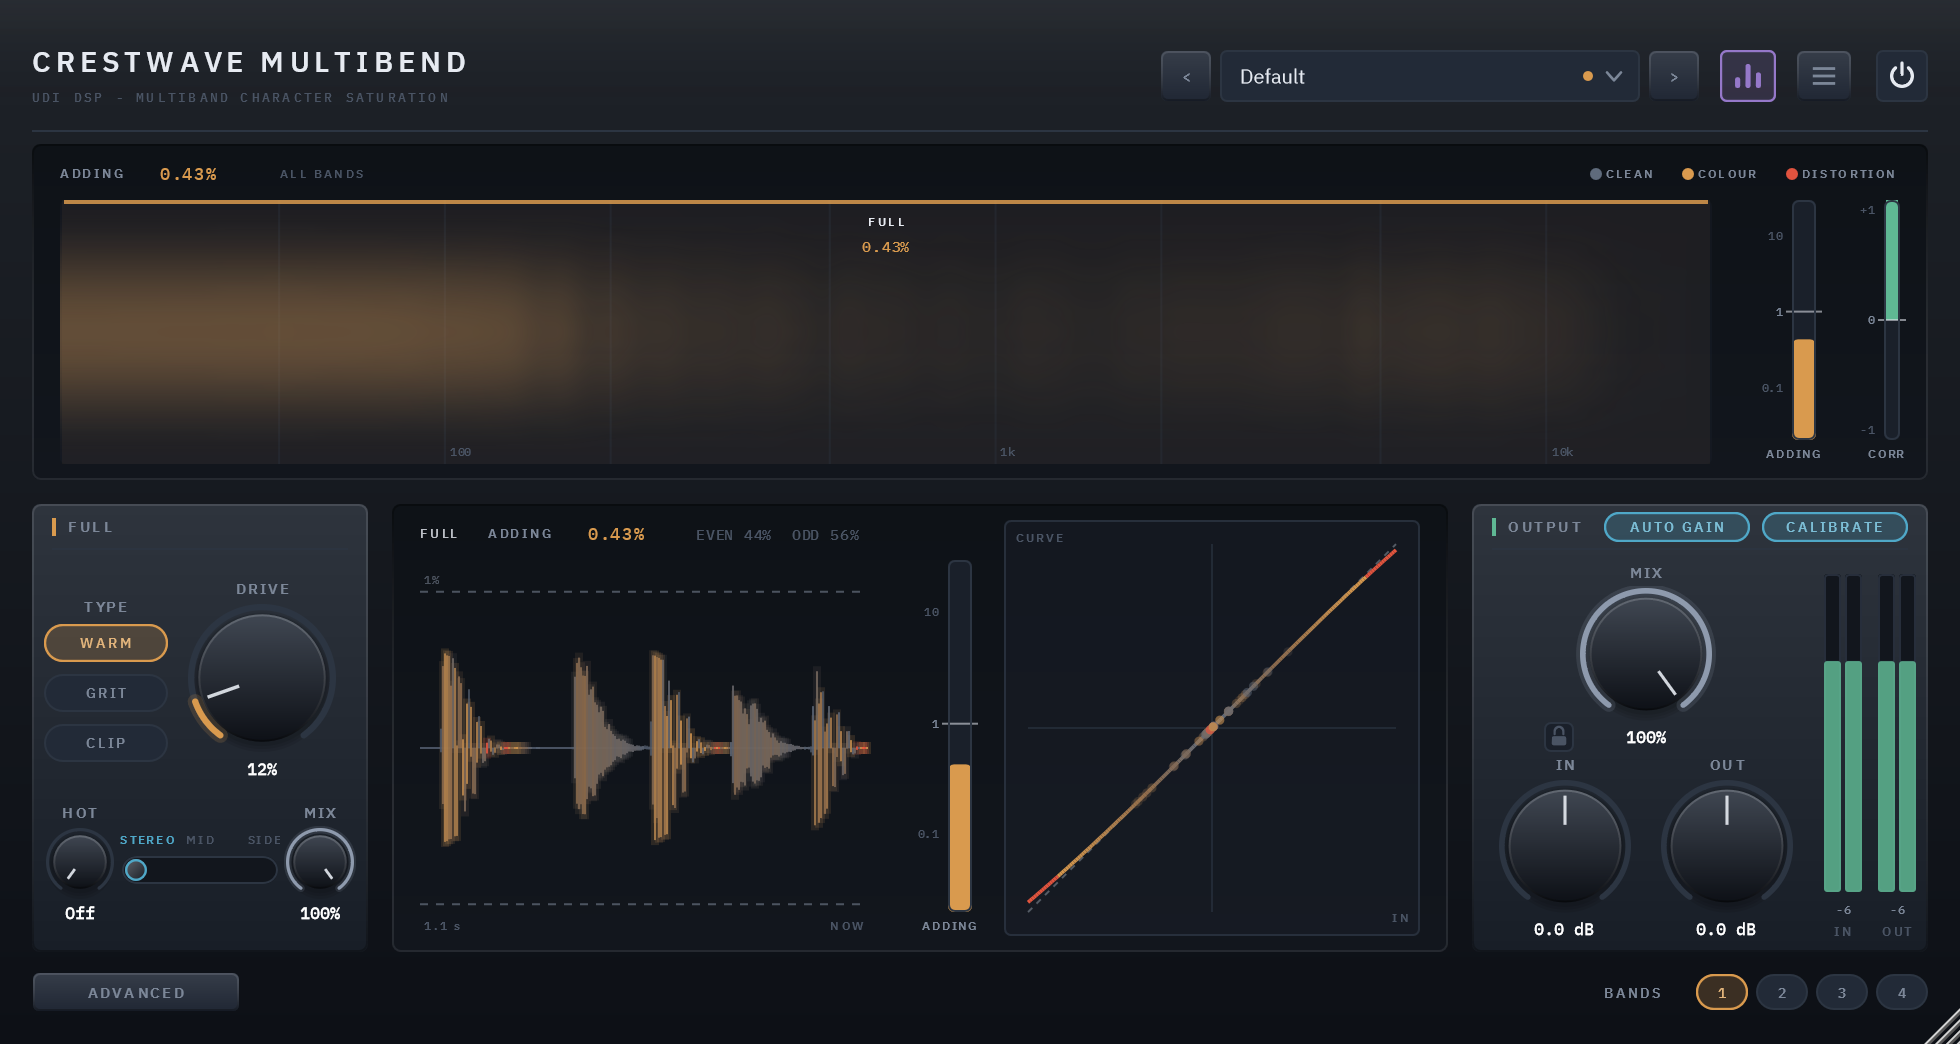Click the DISTORTION legend dot

1792,174
